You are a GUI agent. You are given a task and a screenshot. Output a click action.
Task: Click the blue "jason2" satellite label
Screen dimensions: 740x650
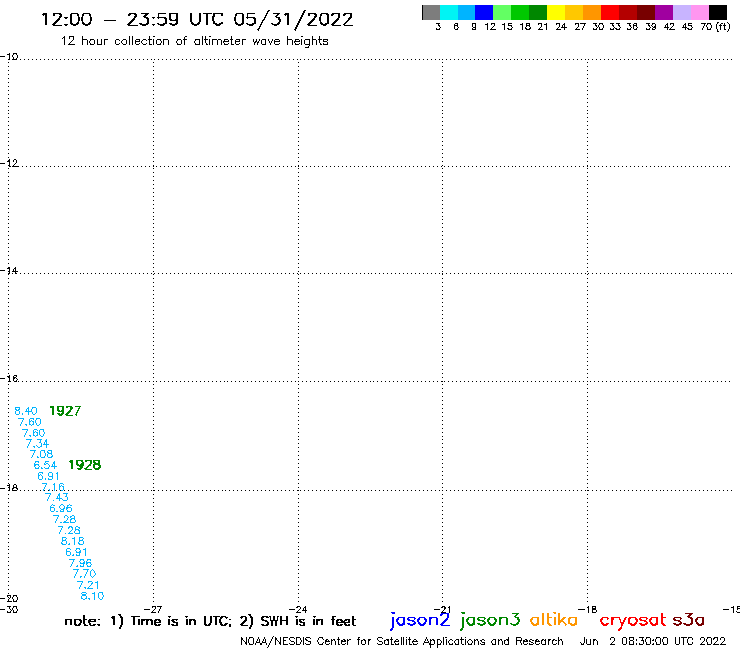[420, 620]
